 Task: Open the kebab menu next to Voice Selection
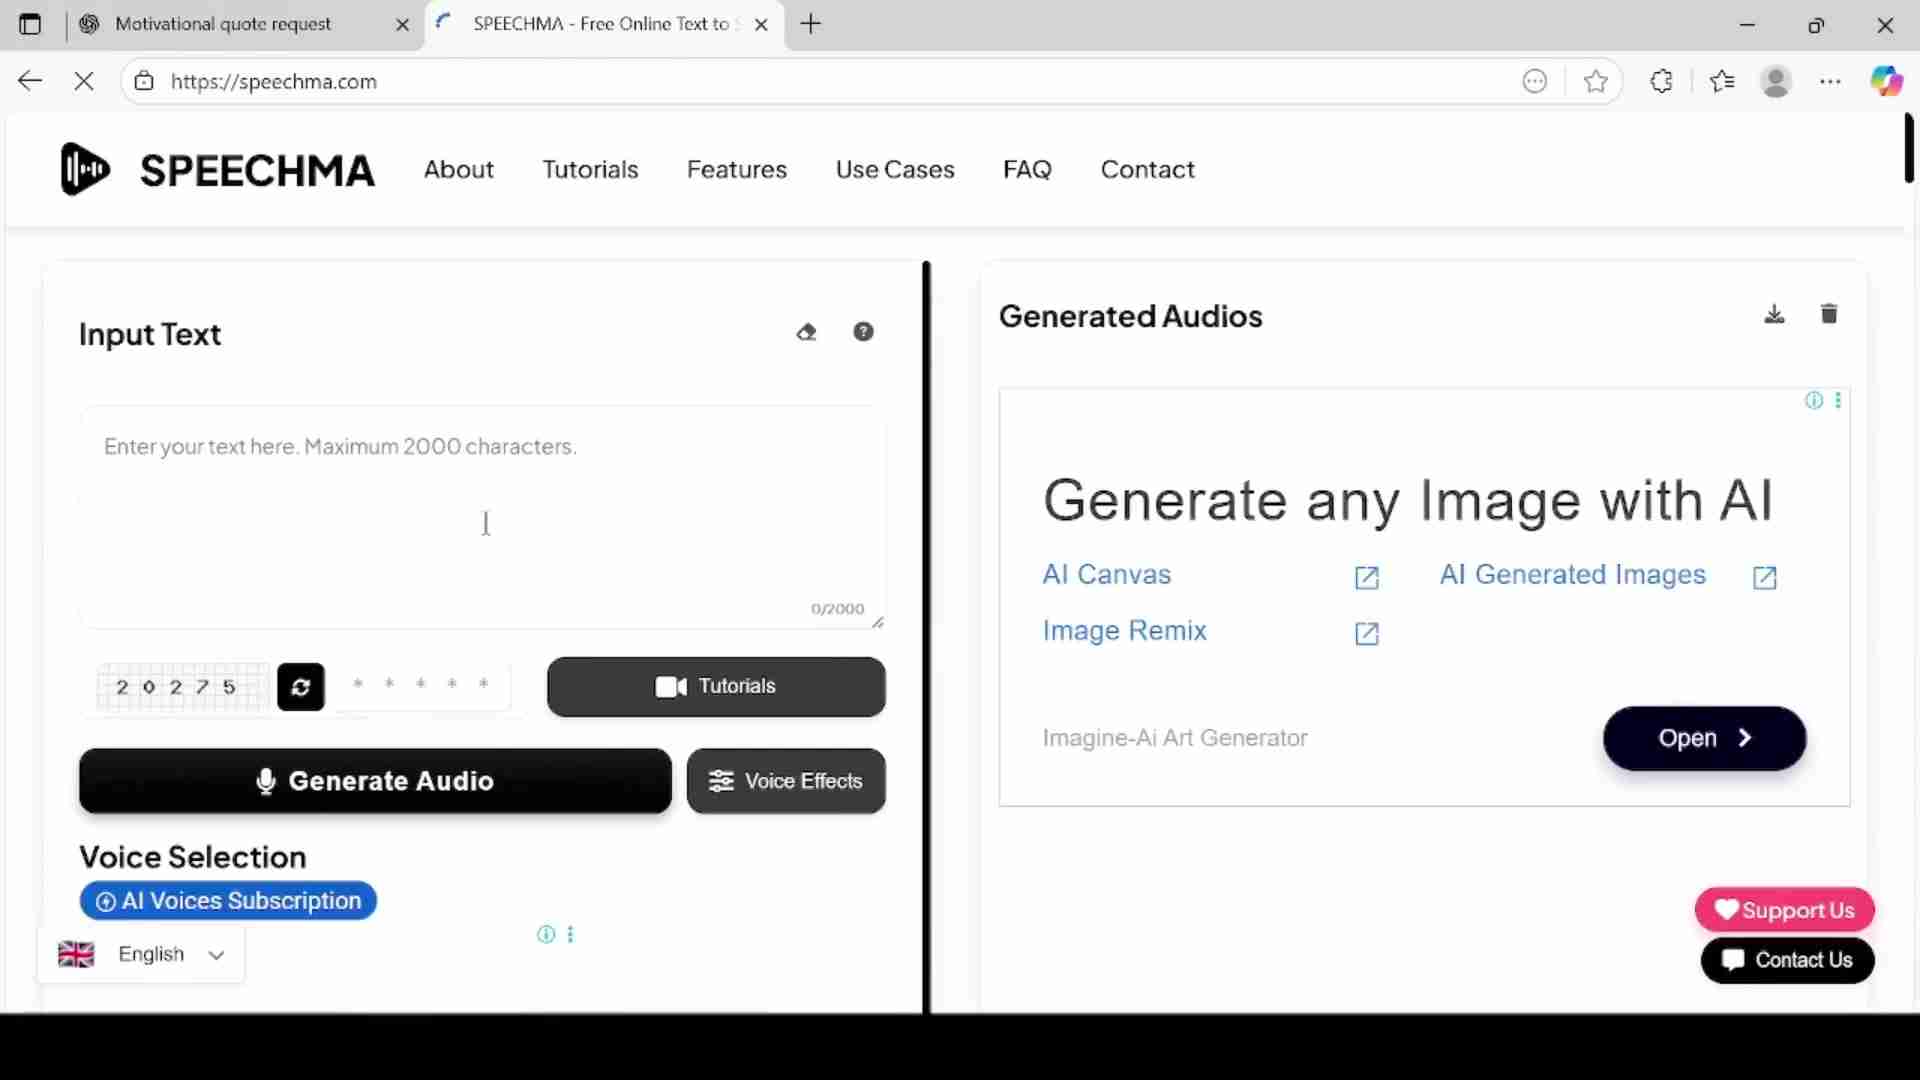(571, 934)
